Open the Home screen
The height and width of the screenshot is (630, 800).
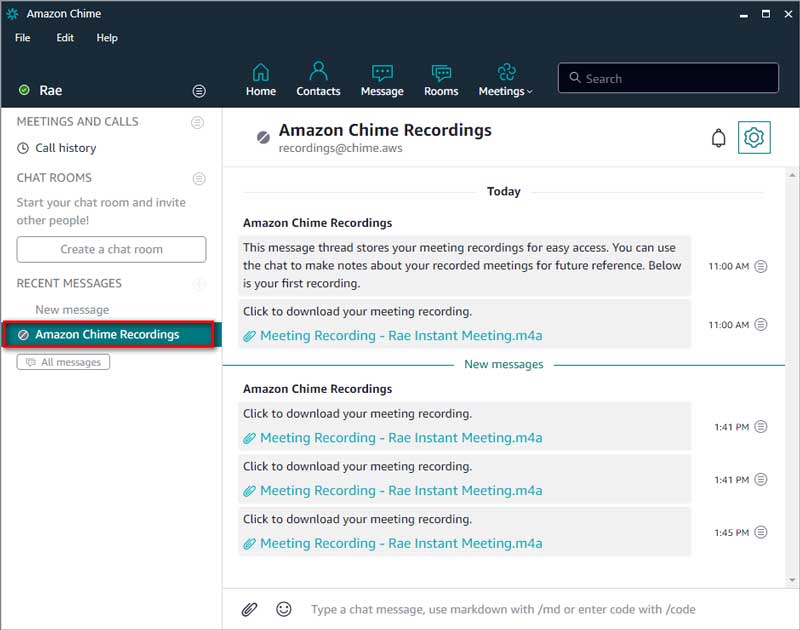260,80
